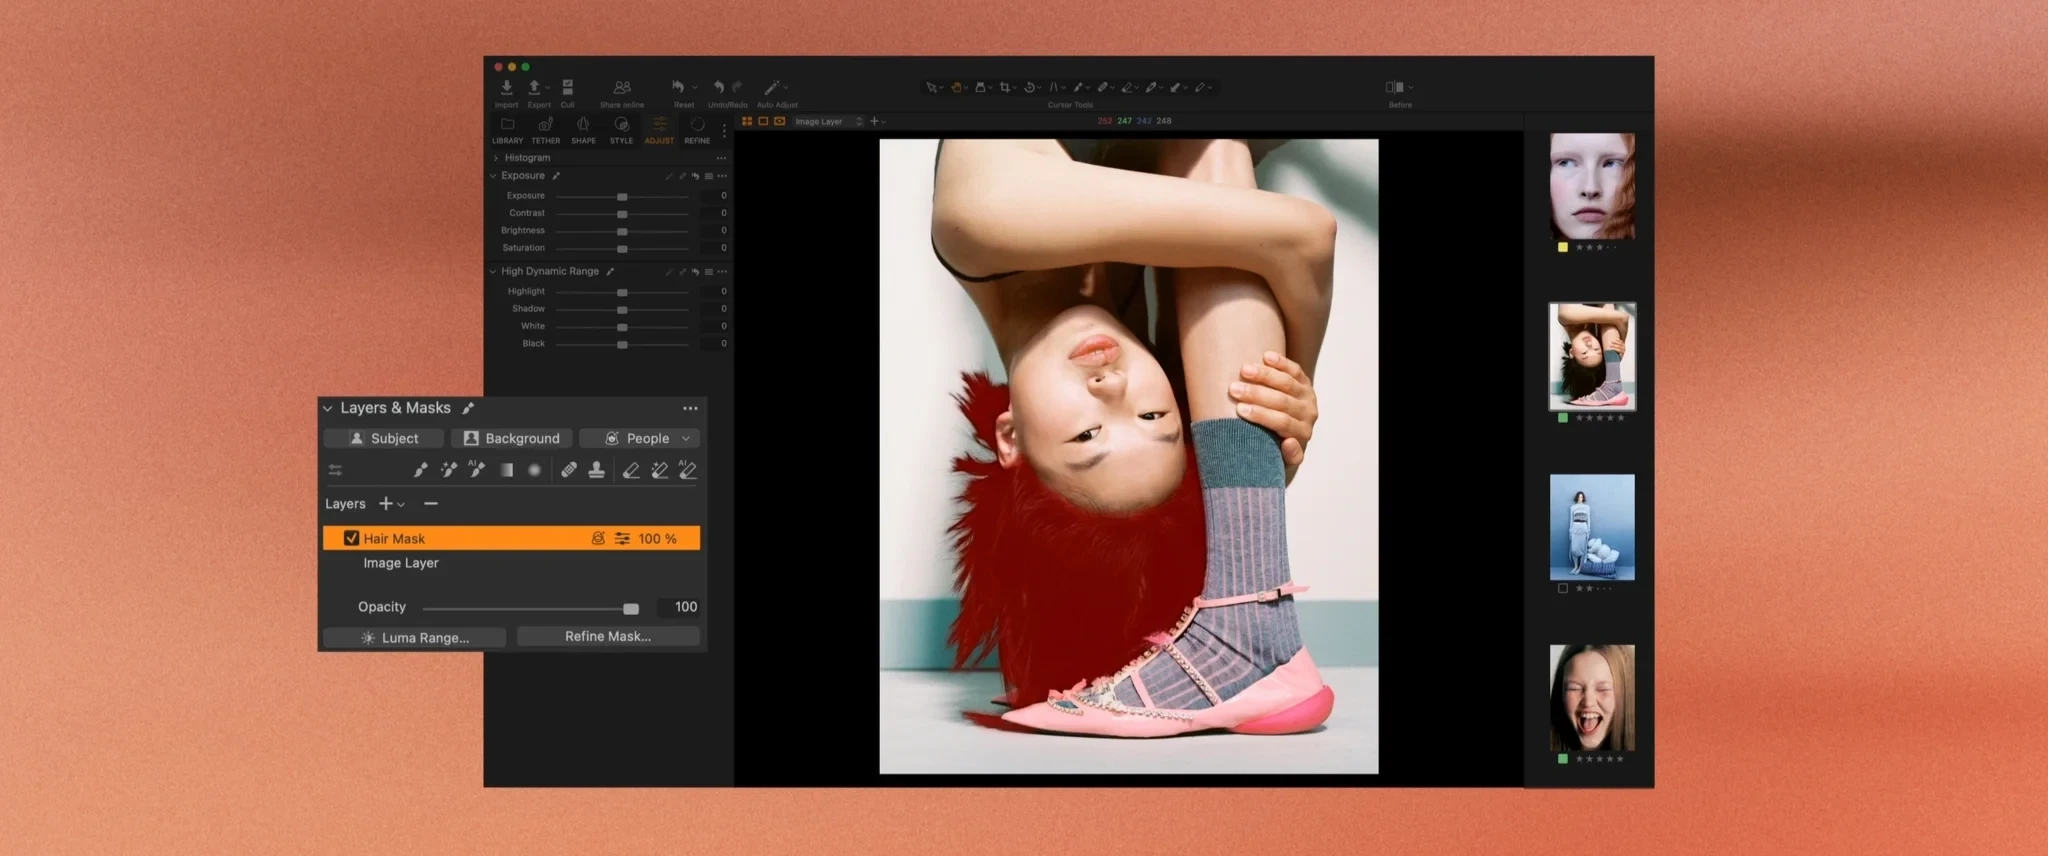This screenshot has height=856, width=2048.
Task: Click the Undo arrow
Action: tap(718, 88)
